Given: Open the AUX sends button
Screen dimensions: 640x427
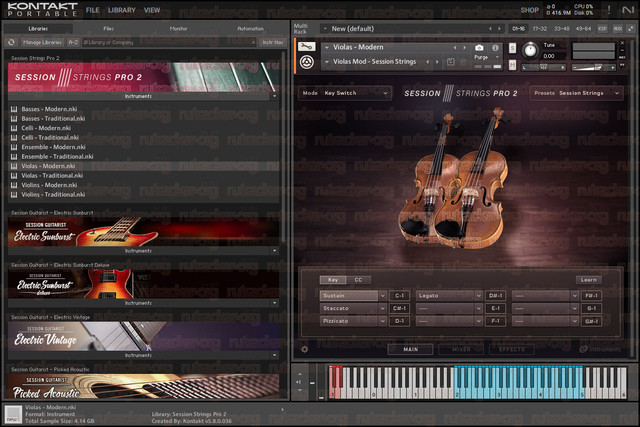Looking at the screenshot, I should click(618, 29).
